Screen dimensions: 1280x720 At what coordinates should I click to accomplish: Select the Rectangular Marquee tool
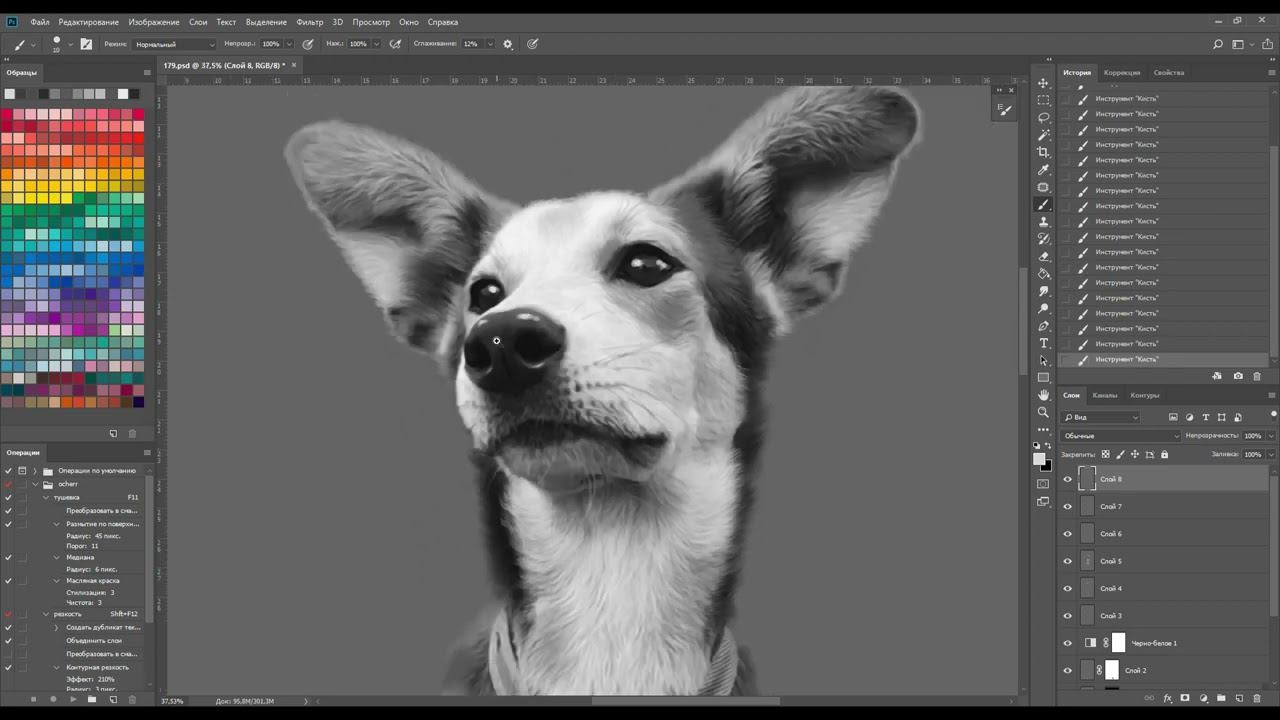pos(1044,100)
